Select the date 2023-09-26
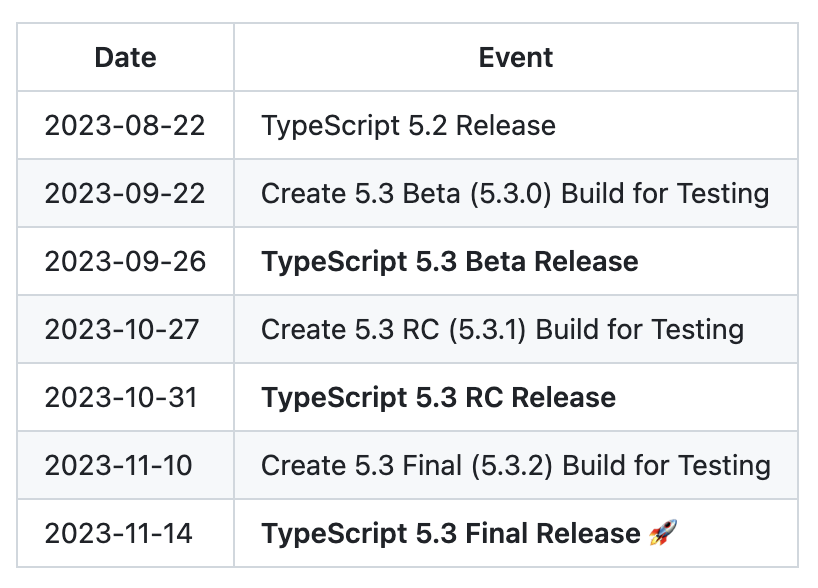 125,261
